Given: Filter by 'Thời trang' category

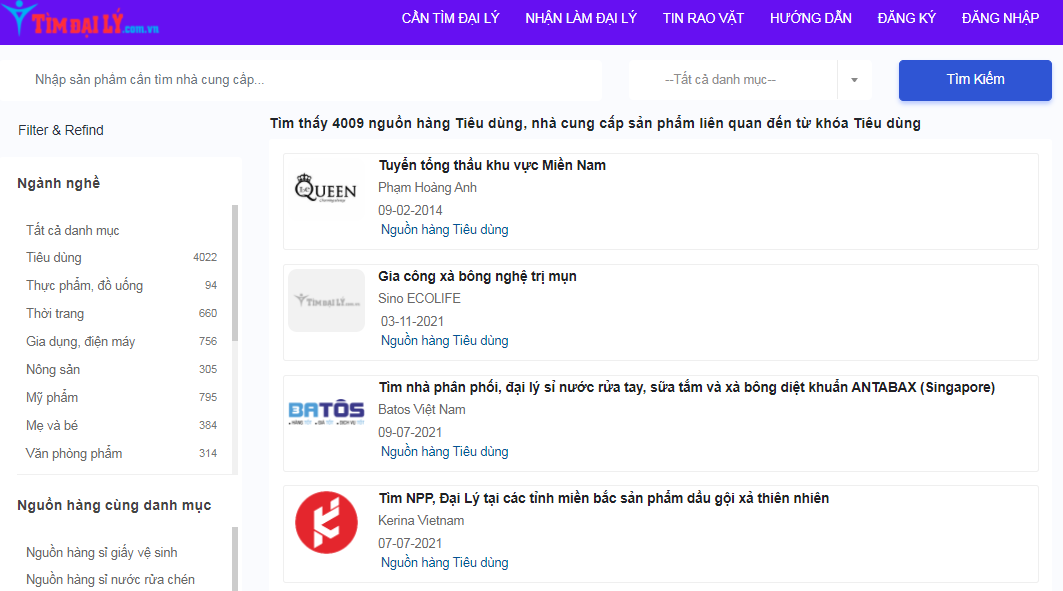Looking at the screenshot, I should 55,314.
